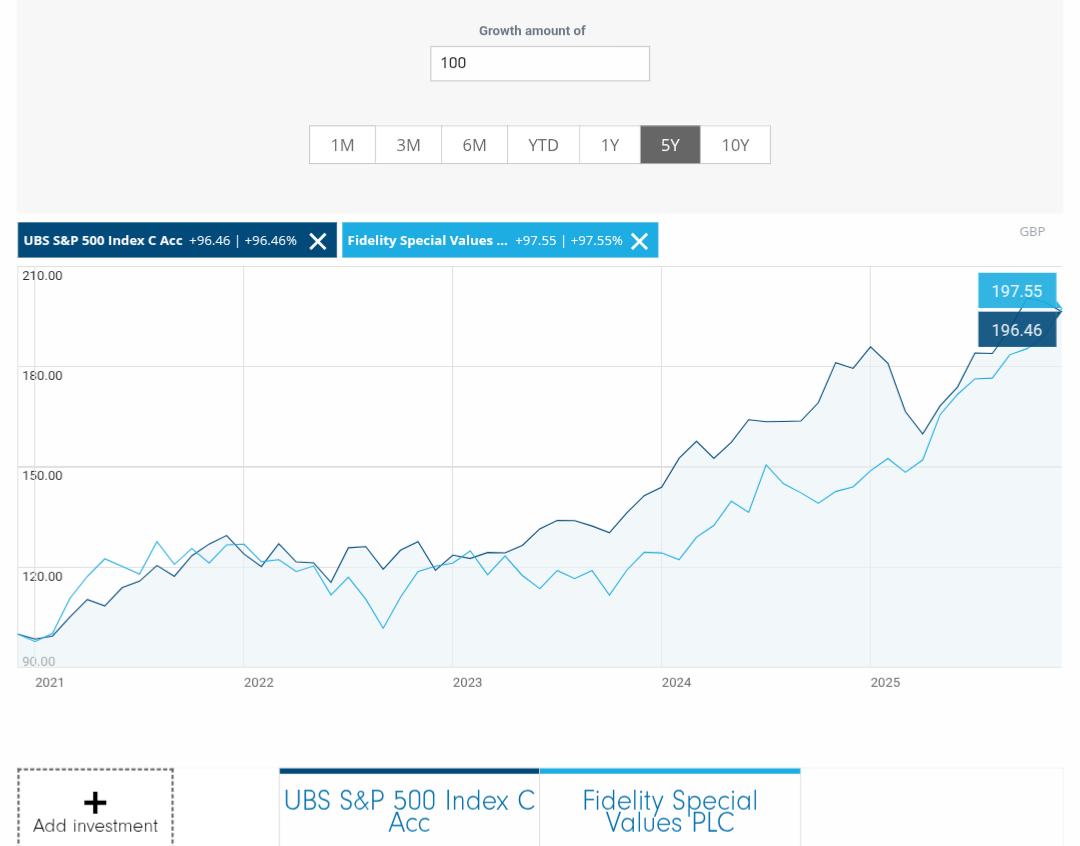Screen dimensions: 1080x846
Task: Click the 150.00 y-axis label
Action: 42,475
